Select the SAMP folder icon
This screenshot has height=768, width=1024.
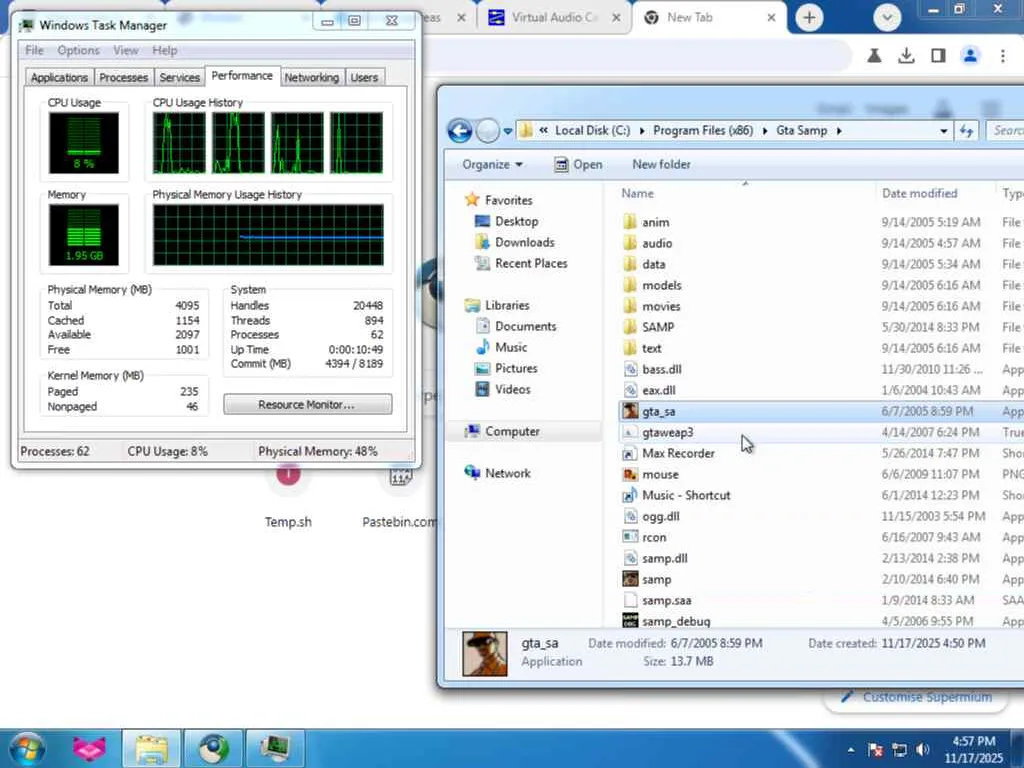point(630,327)
